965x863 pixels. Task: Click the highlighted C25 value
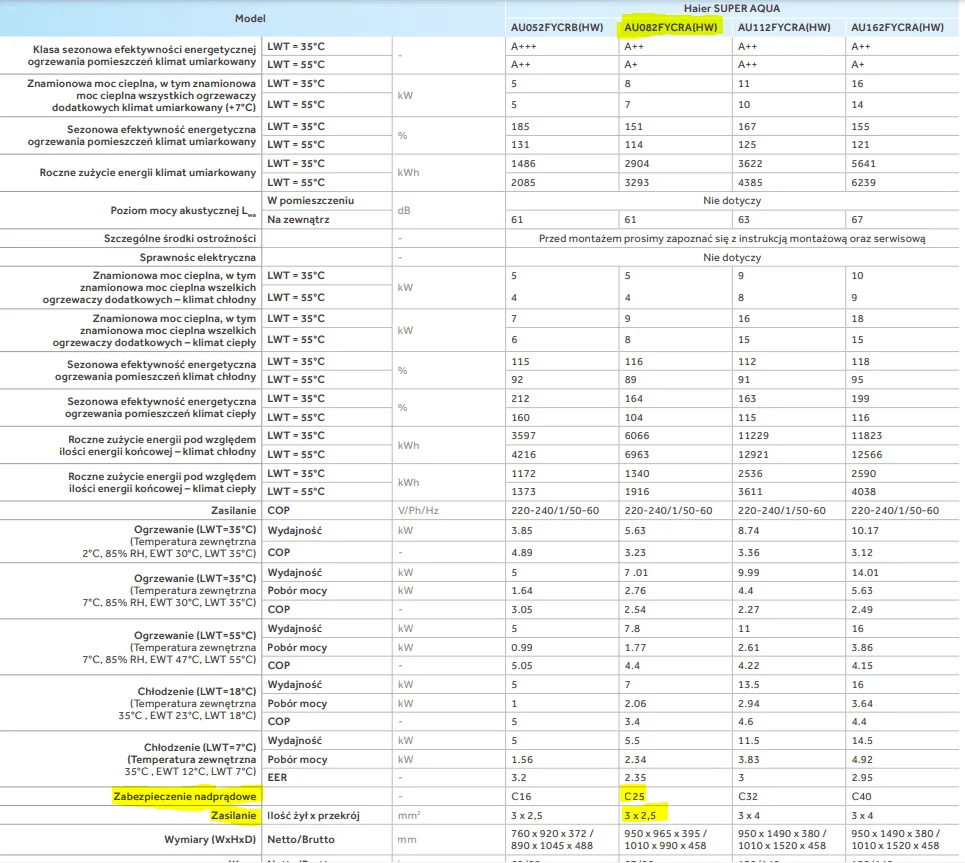point(635,796)
